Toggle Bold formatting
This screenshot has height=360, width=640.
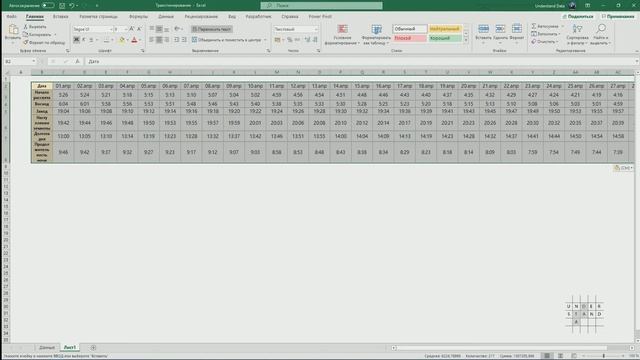[x=76, y=40]
